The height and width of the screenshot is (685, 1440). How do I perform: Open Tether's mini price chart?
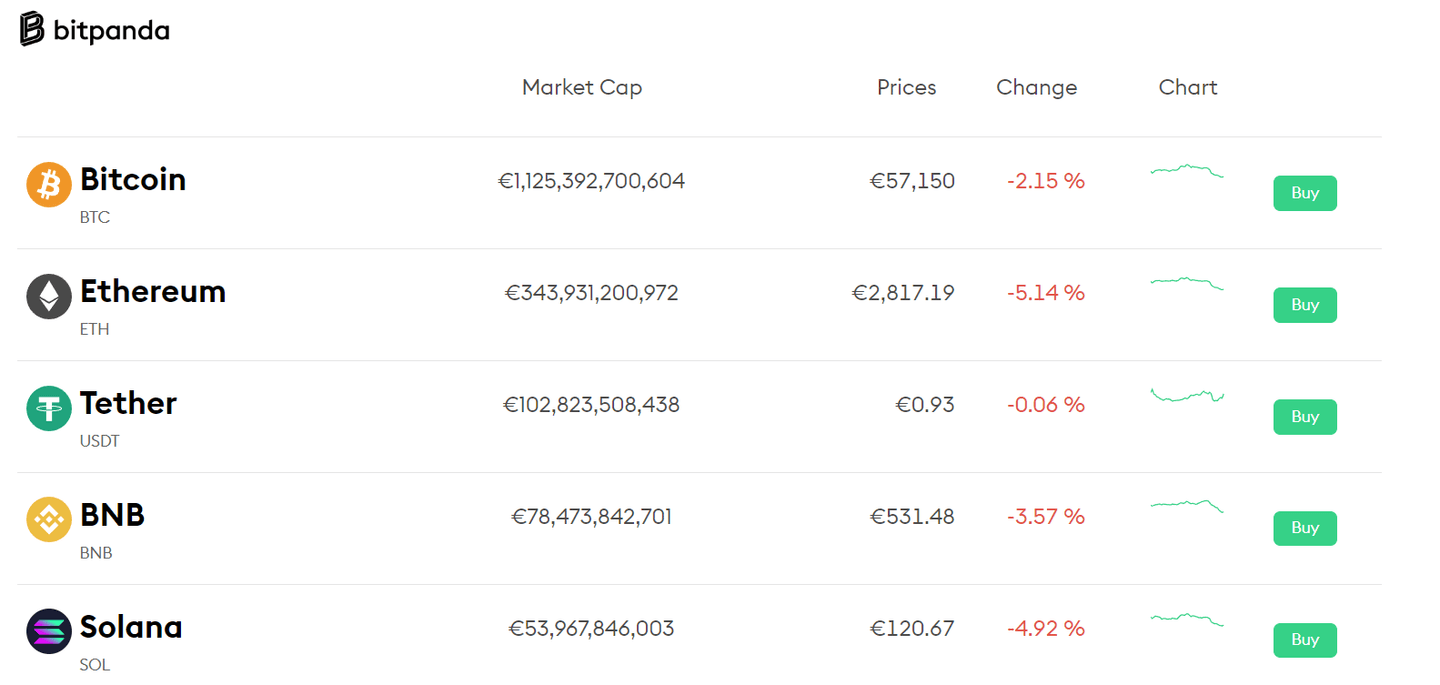pyautogui.click(x=1187, y=395)
